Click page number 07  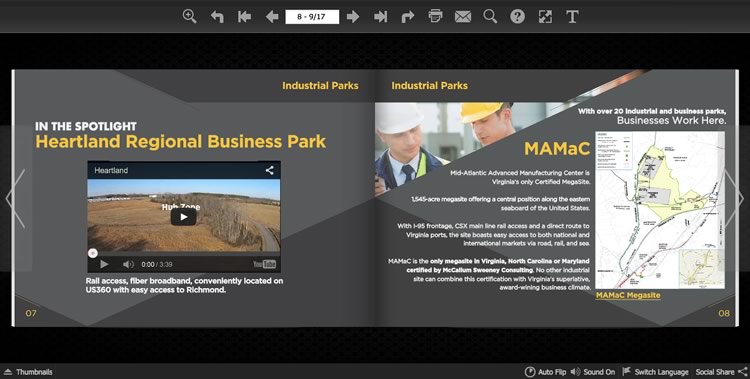pyautogui.click(x=31, y=313)
